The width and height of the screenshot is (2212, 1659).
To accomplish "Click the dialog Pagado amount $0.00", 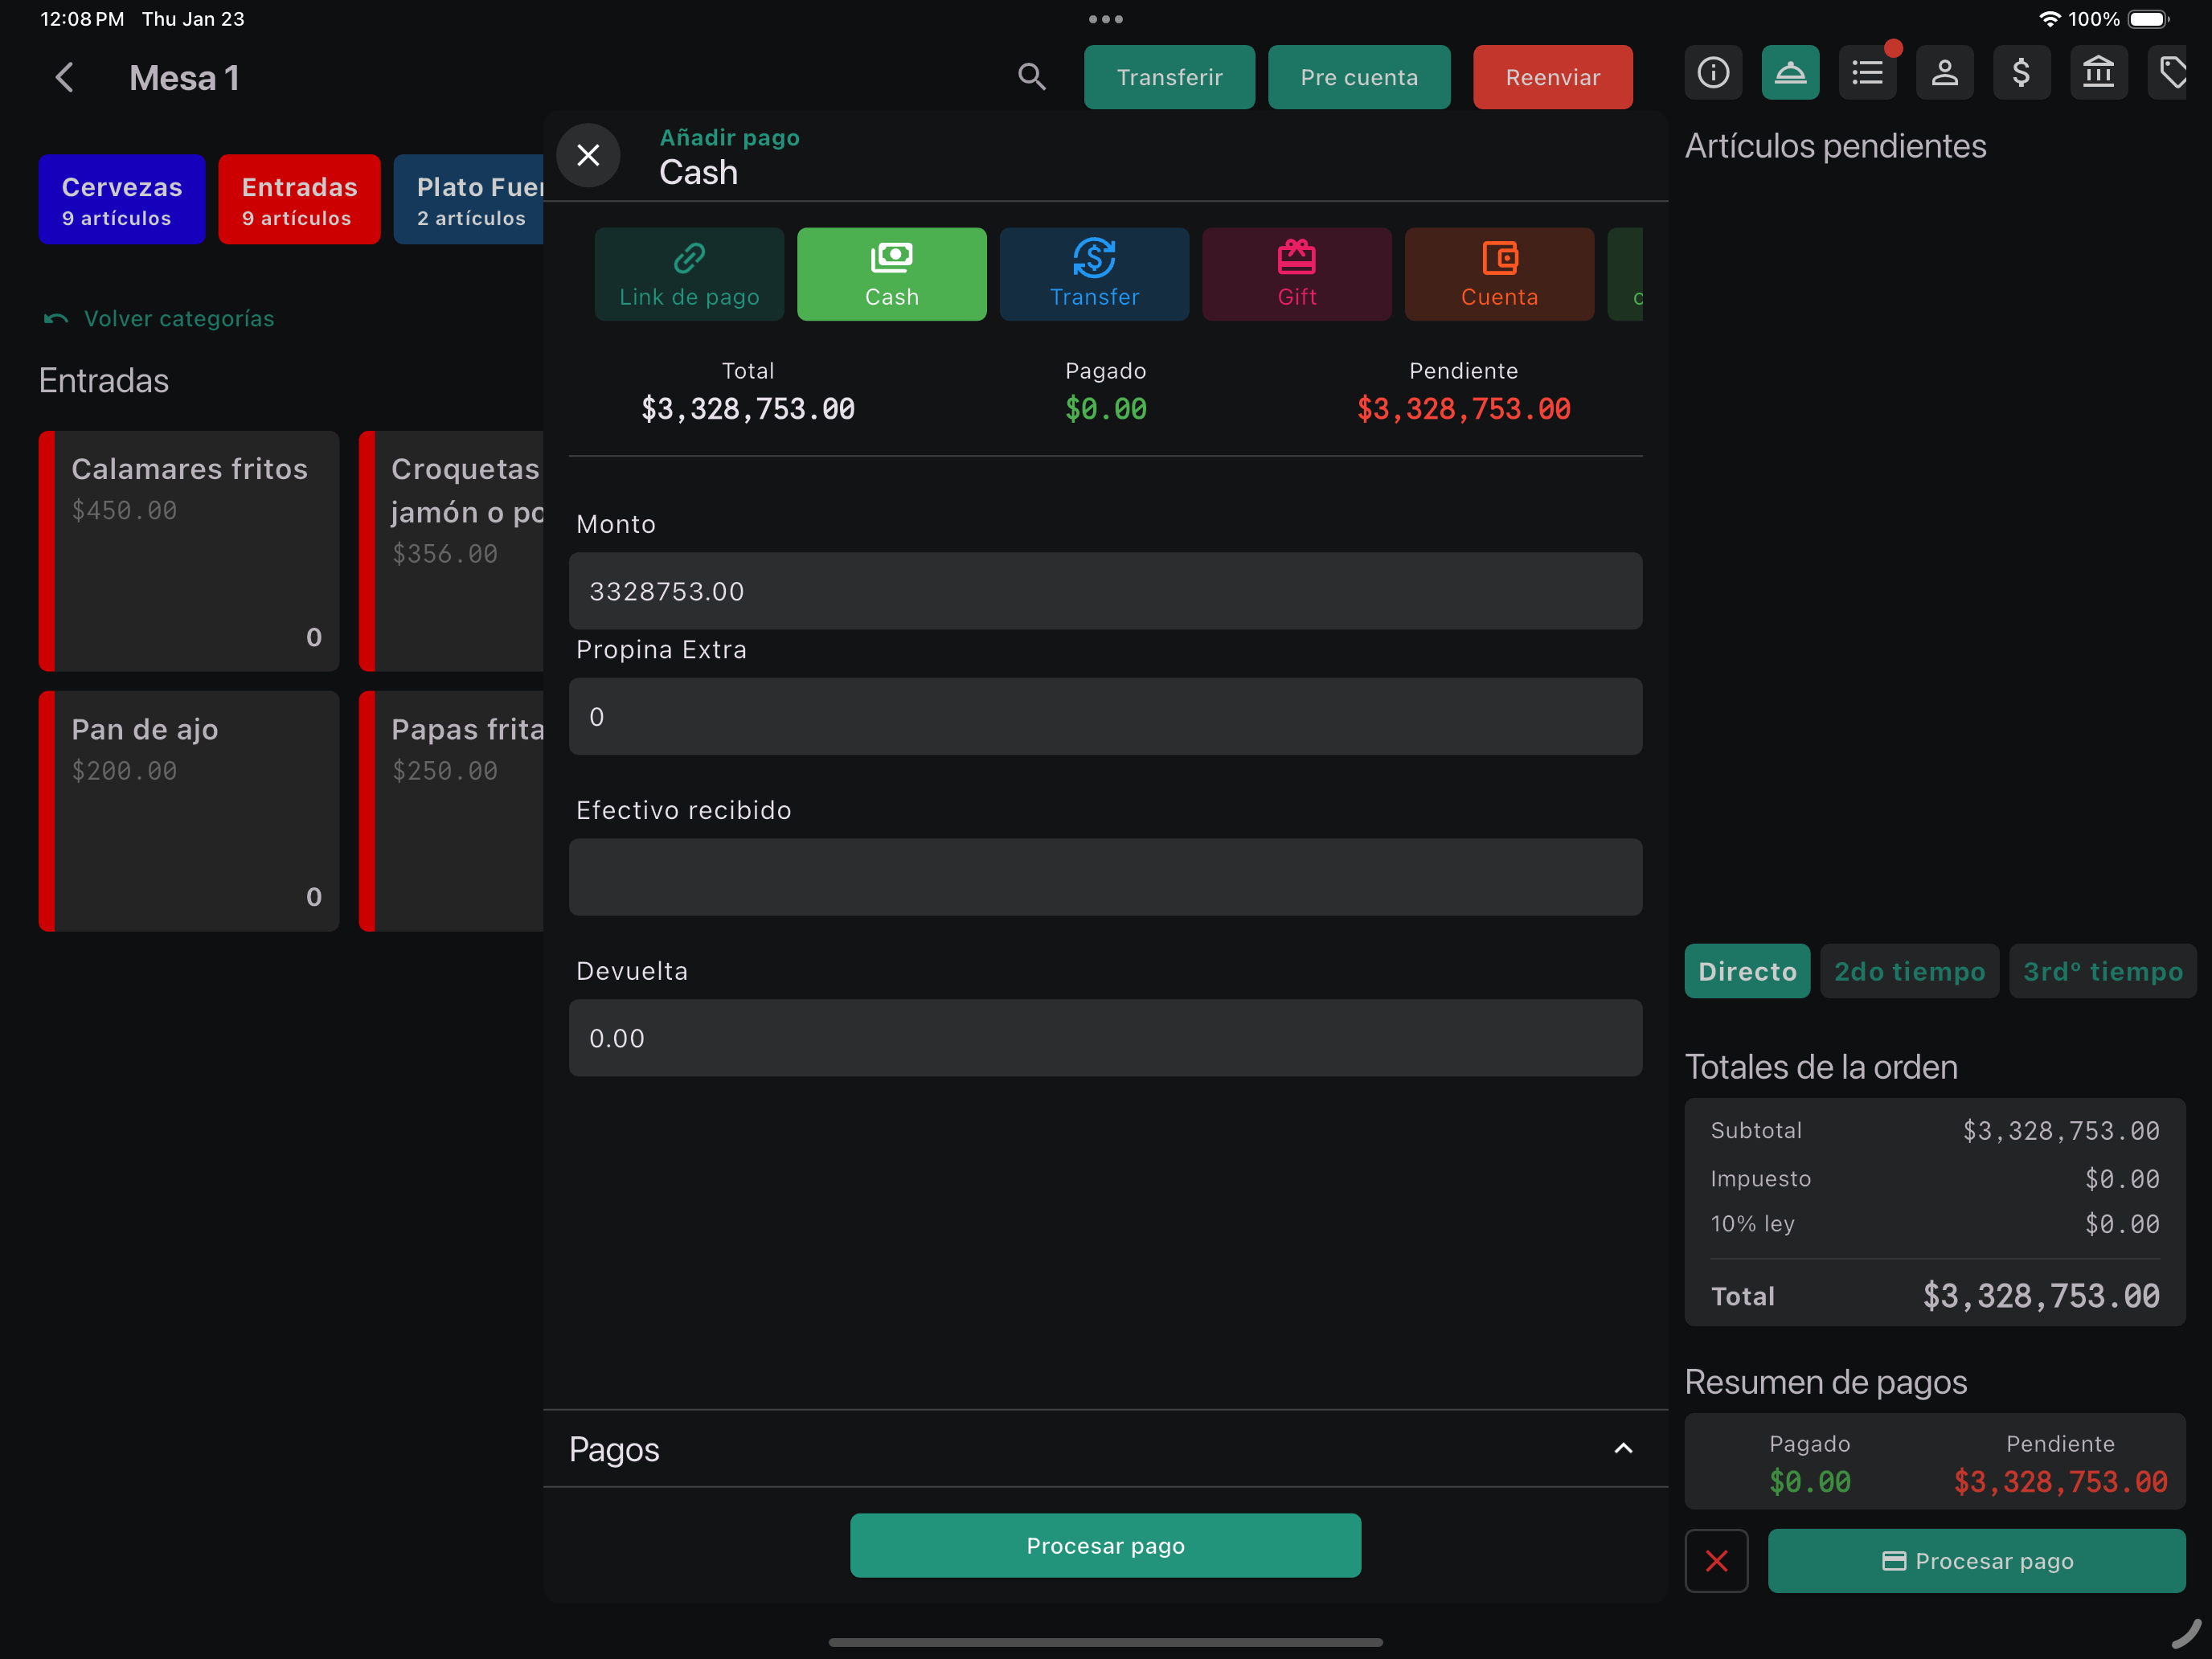I will [x=1105, y=408].
